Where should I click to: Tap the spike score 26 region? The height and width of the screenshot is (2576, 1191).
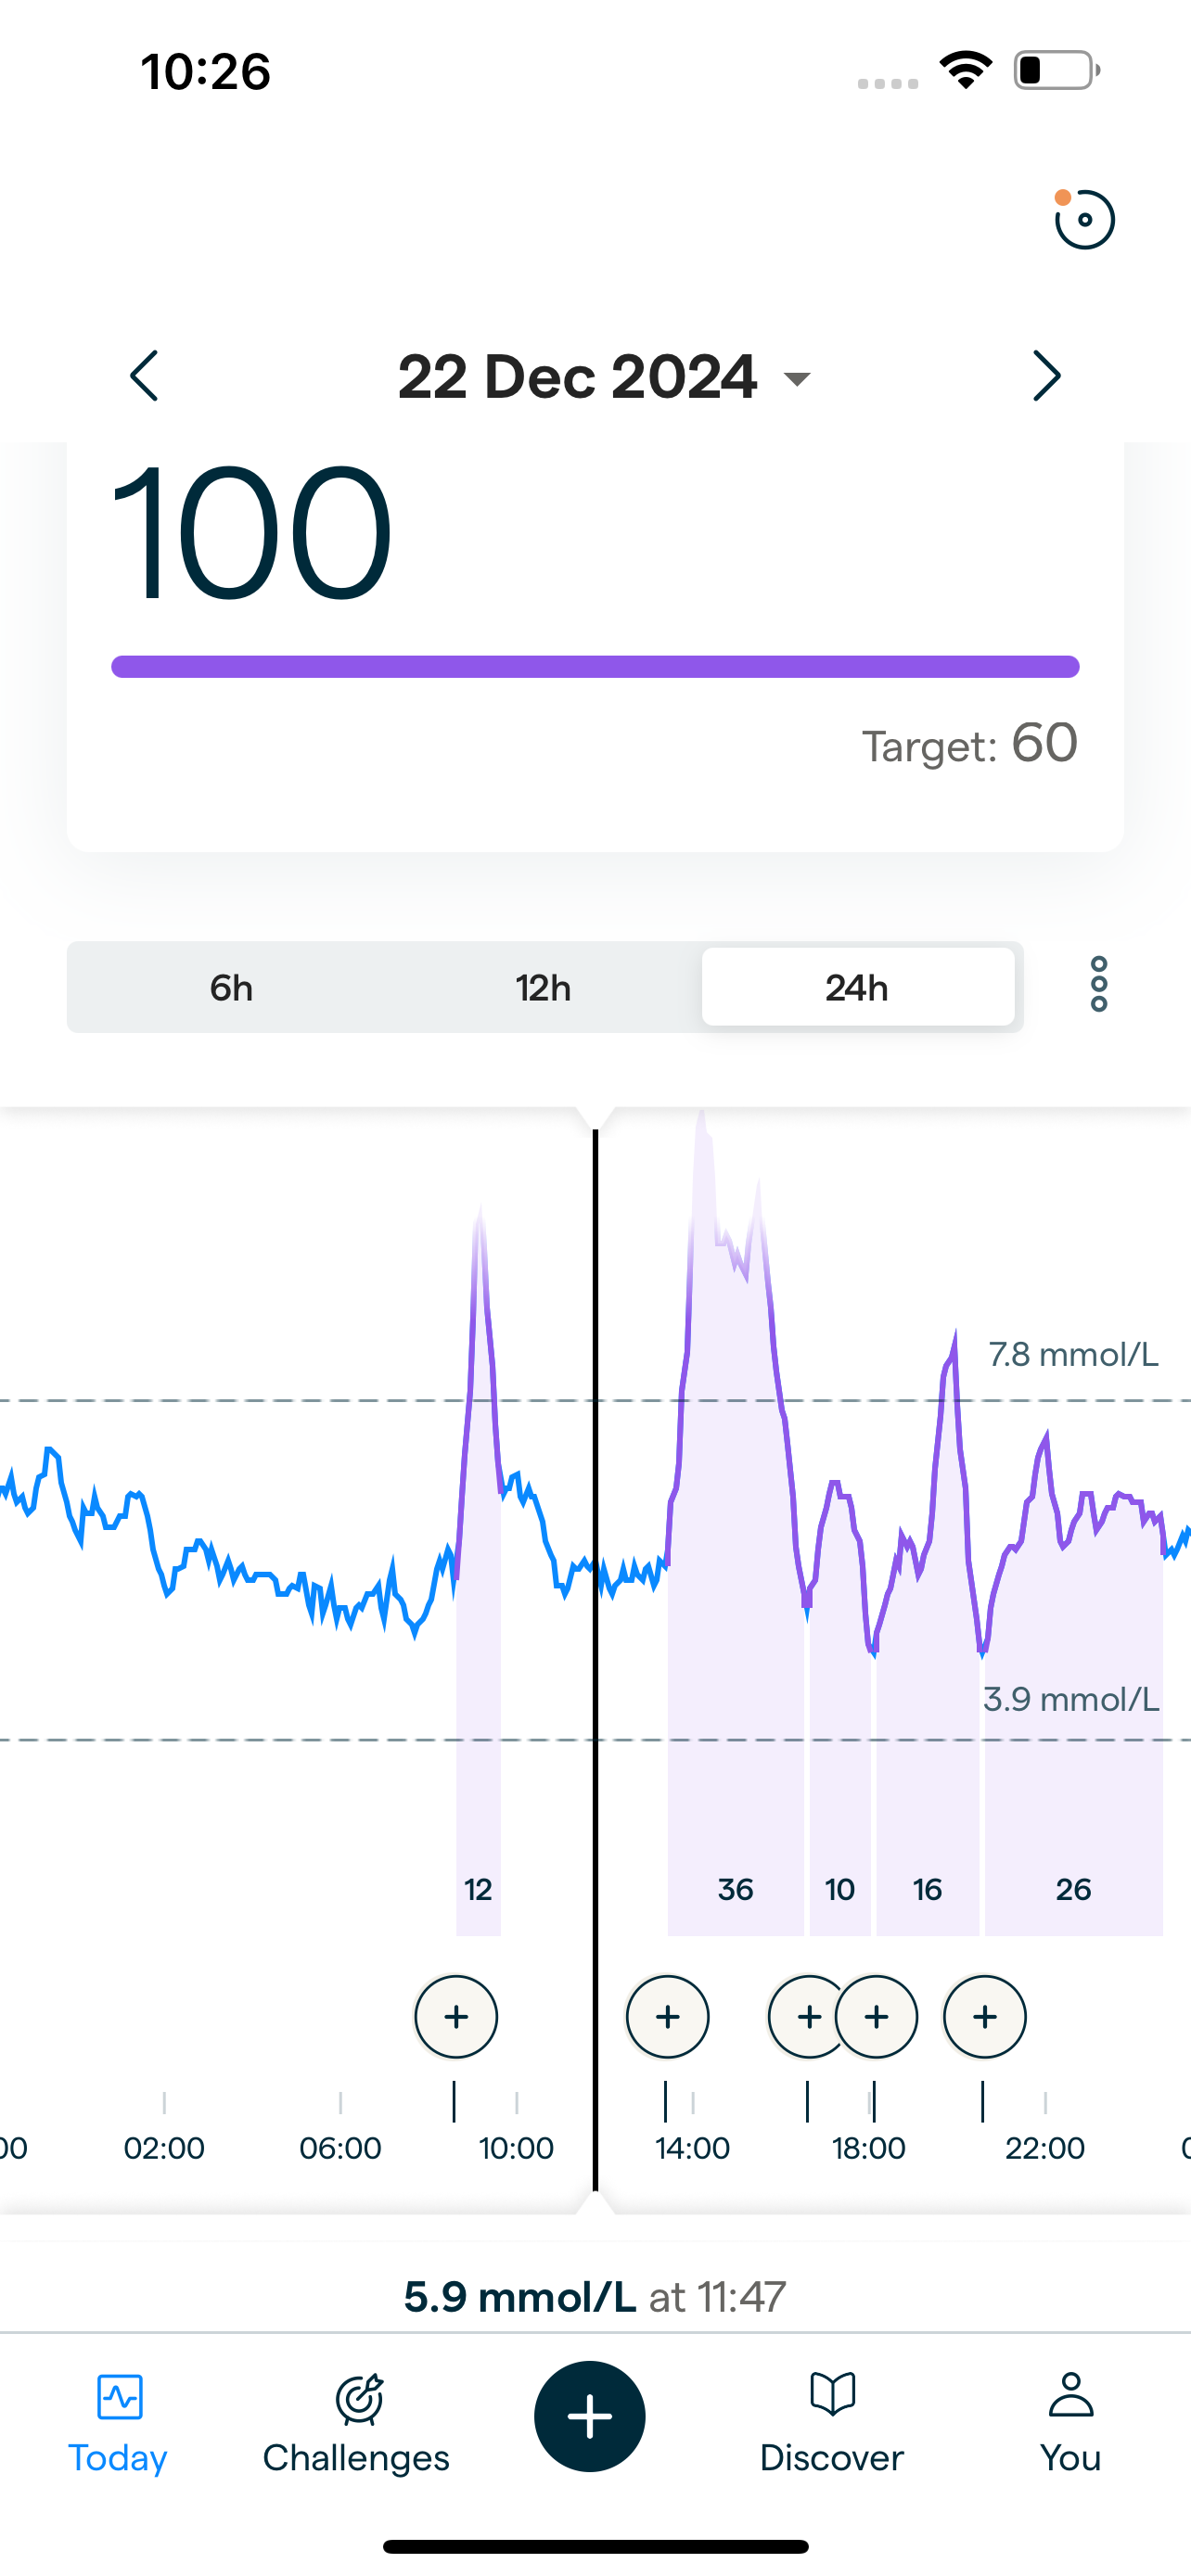1073,1888
